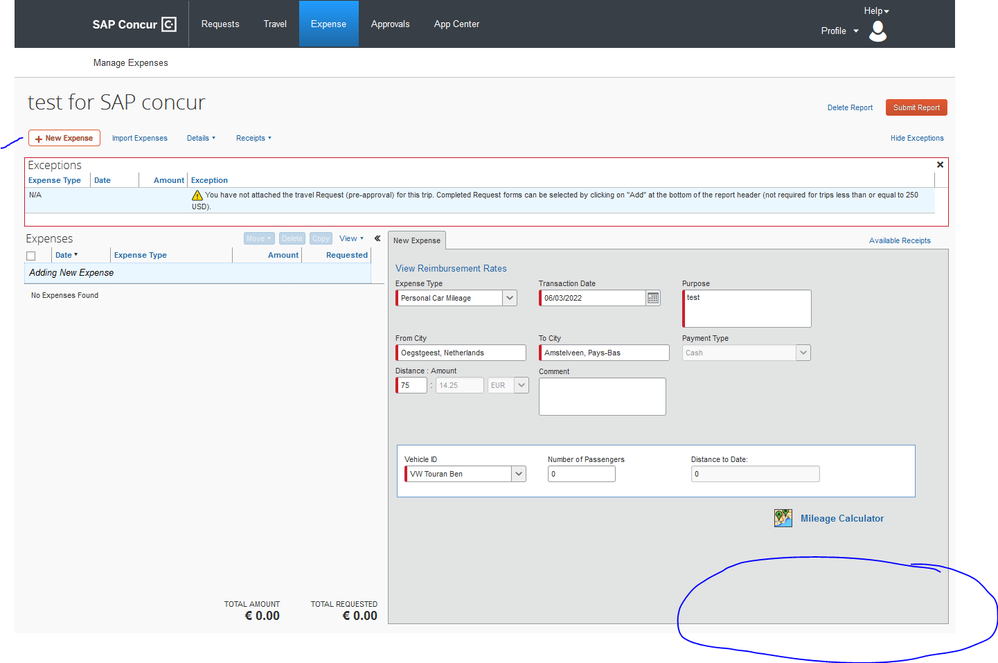Open the Payment Type dropdown

pyautogui.click(x=803, y=352)
